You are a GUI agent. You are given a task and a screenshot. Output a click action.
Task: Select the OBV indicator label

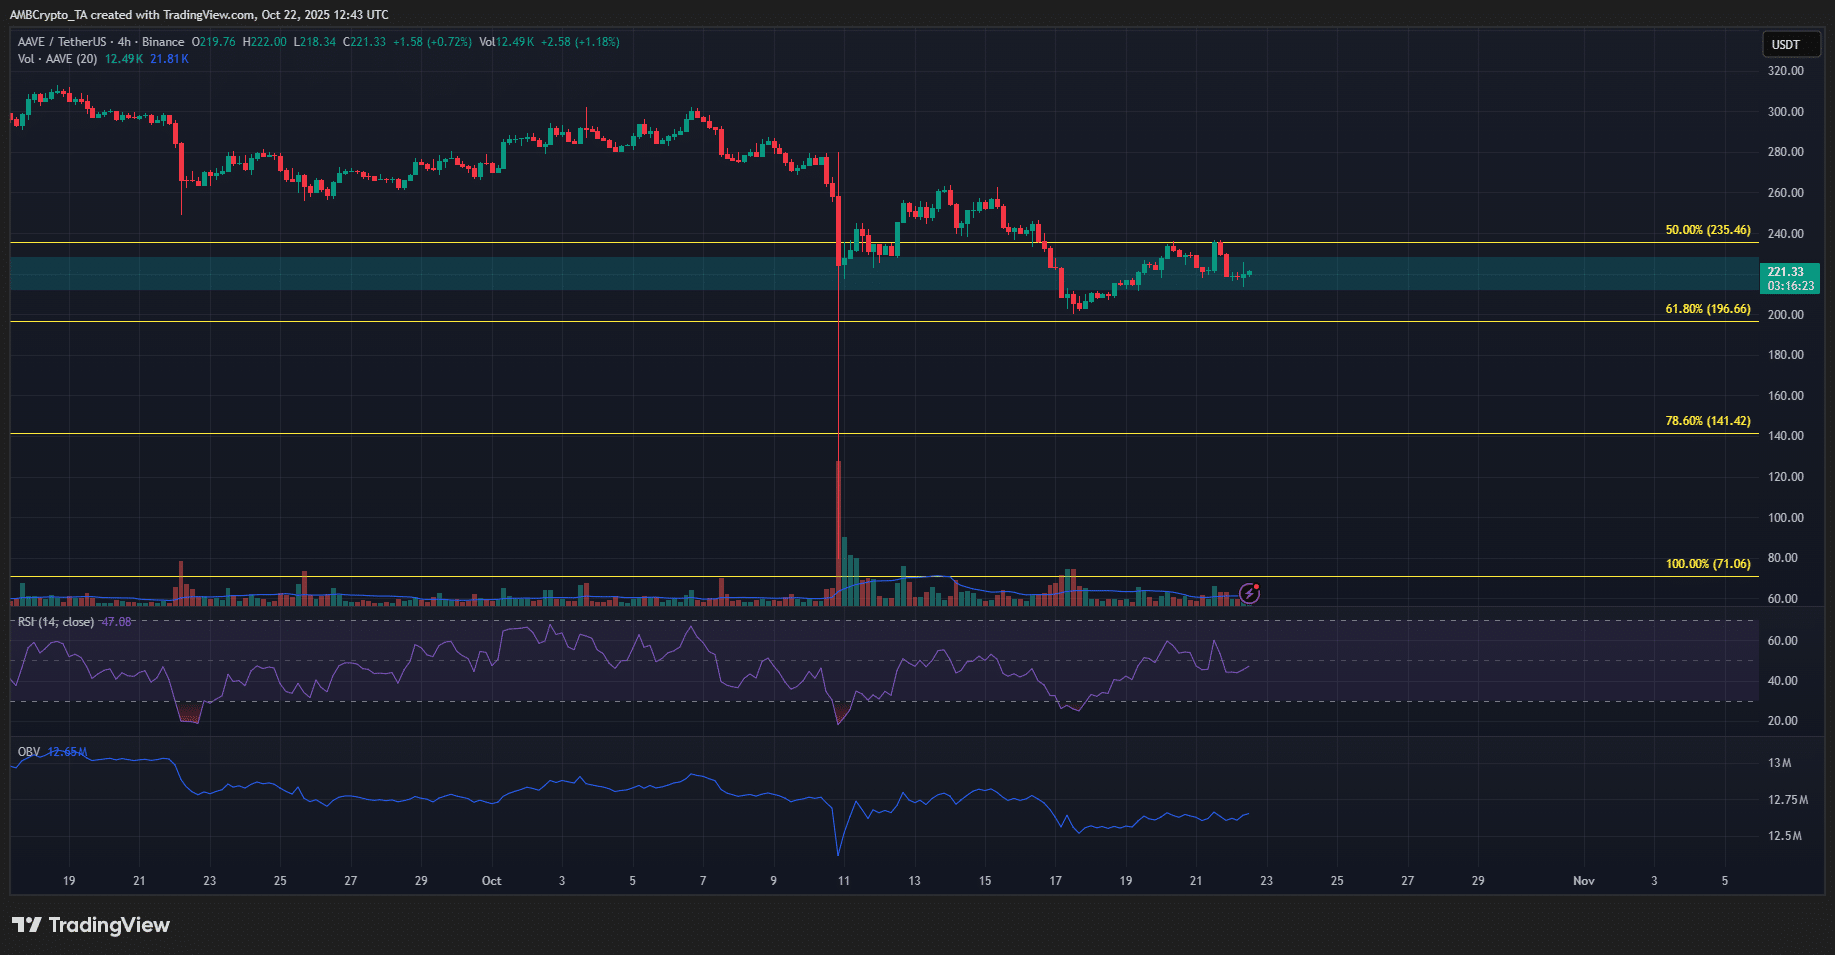point(29,752)
